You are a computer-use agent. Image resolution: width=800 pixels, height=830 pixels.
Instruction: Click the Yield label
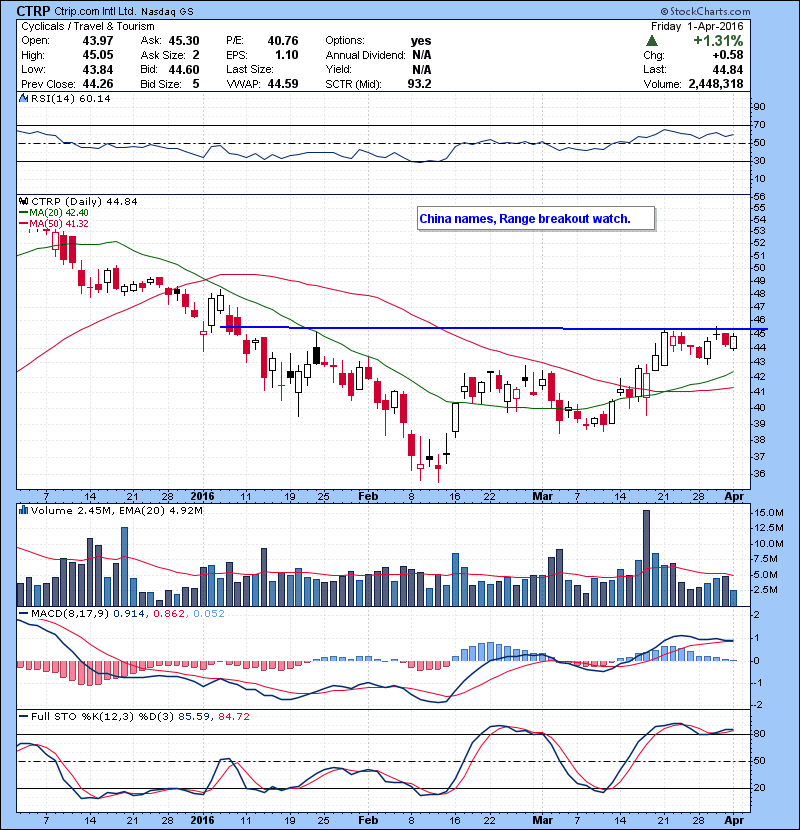[339, 69]
